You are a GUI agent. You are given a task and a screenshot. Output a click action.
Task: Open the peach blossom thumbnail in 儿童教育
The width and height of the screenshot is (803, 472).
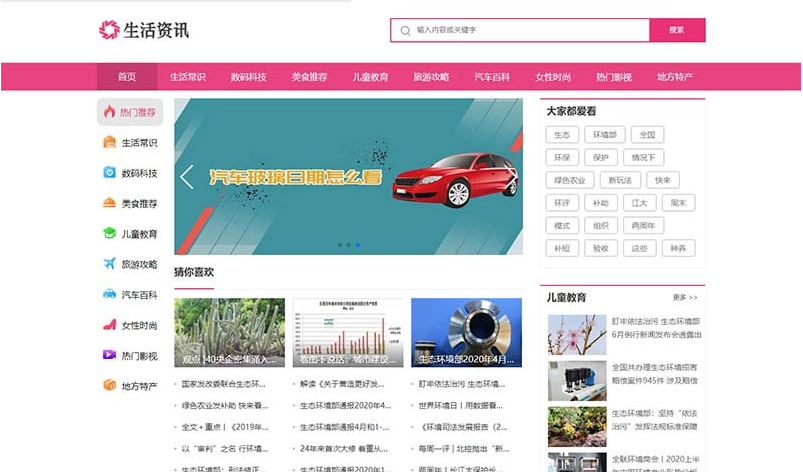pos(577,335)
